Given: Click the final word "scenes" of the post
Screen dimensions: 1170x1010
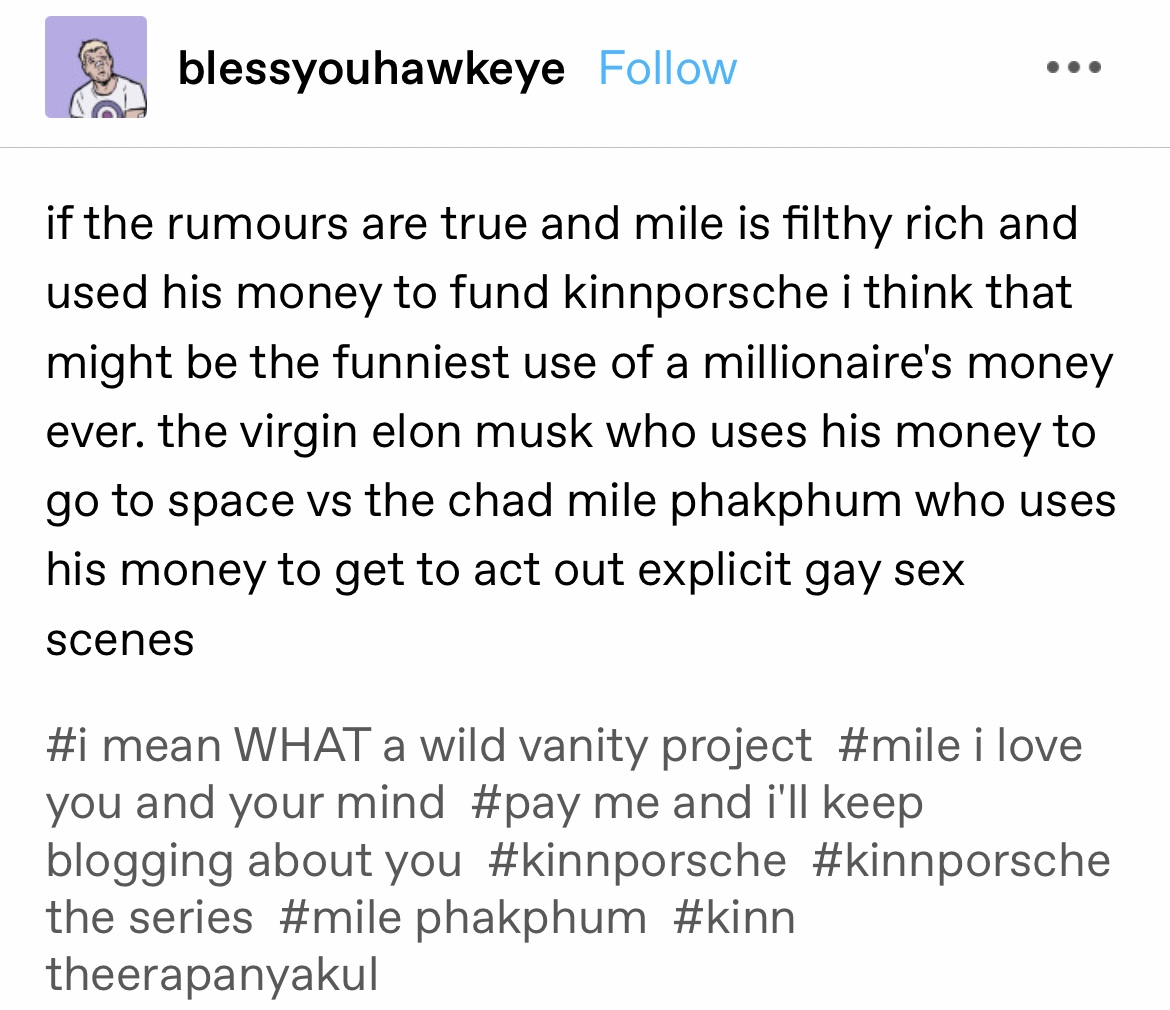Looking at the screenshot, I should coord(120,640).
